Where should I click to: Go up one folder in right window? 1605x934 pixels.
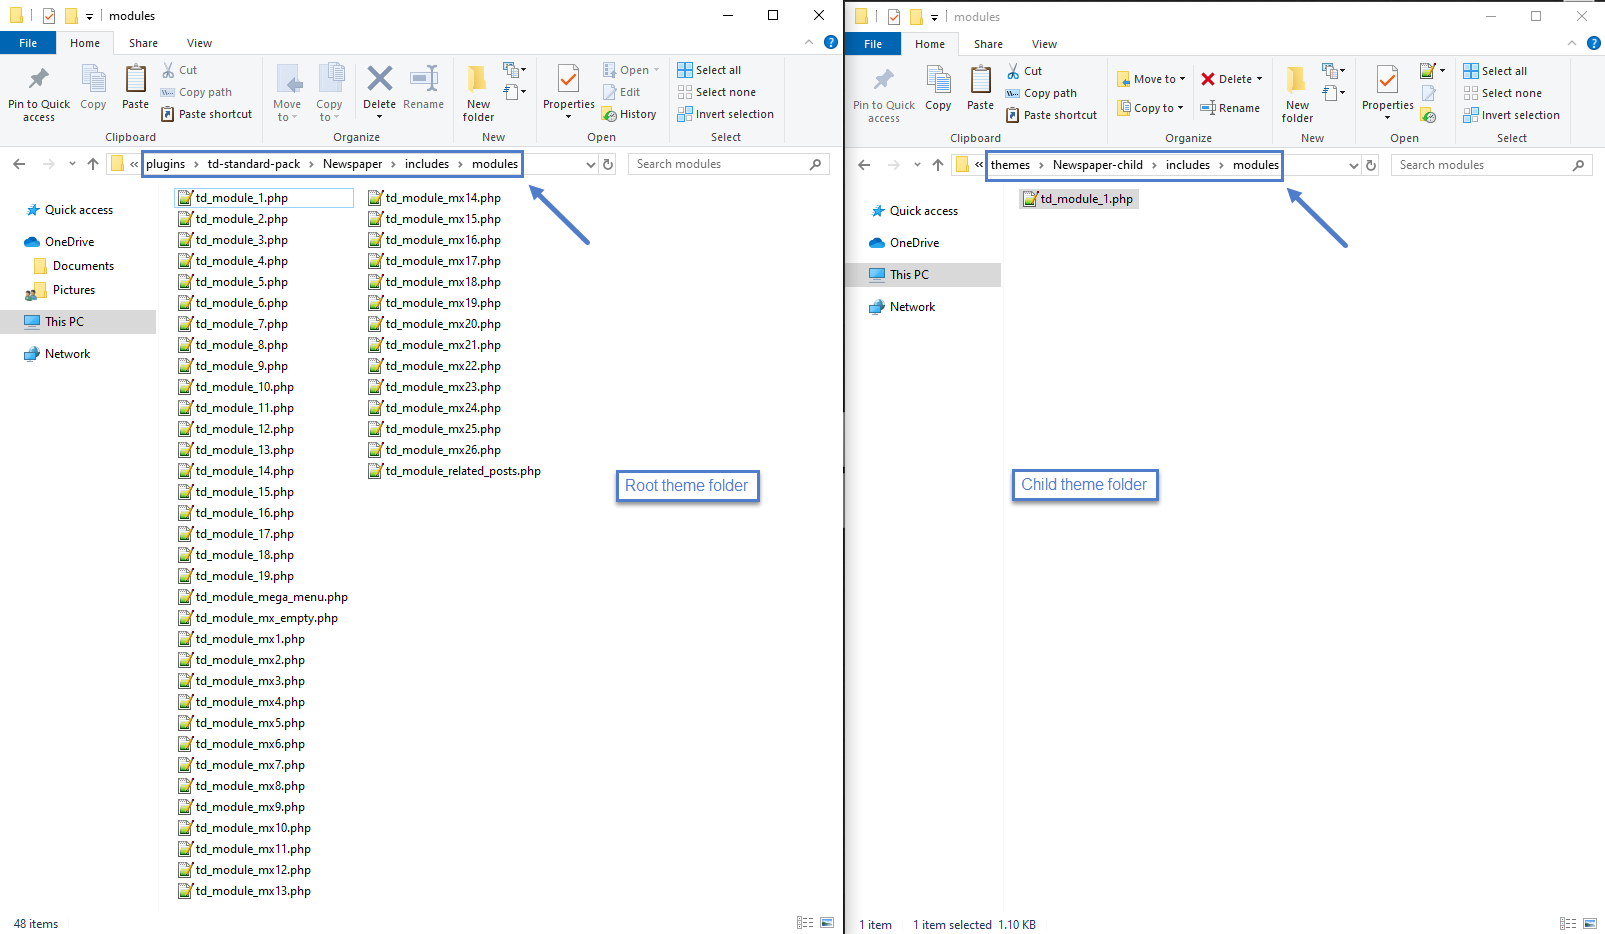[937, 165]
